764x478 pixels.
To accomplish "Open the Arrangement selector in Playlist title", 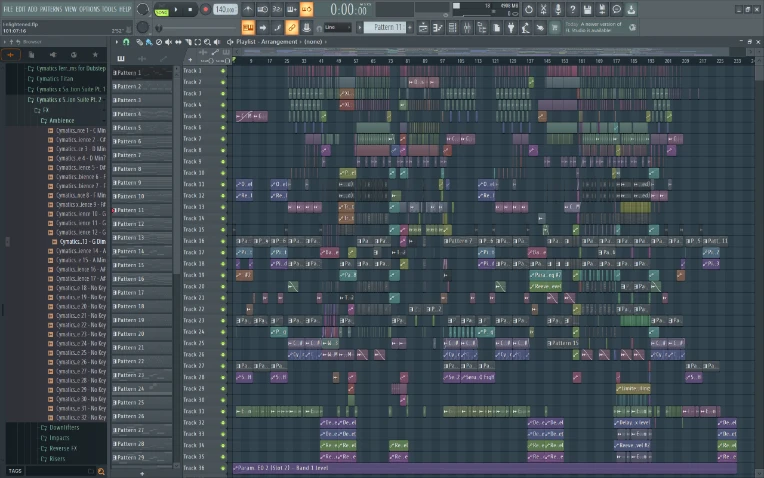I will click(279, 42).
